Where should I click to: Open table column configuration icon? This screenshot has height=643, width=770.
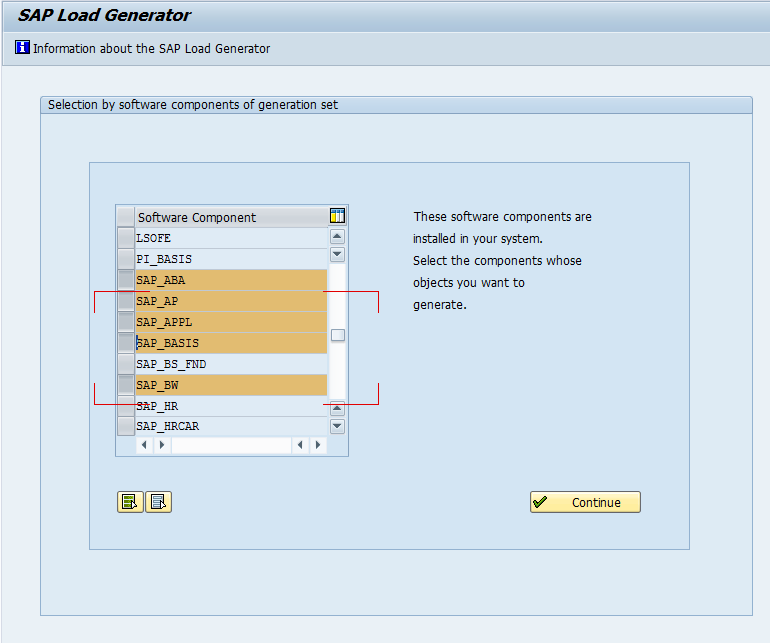tap(337, 216)
